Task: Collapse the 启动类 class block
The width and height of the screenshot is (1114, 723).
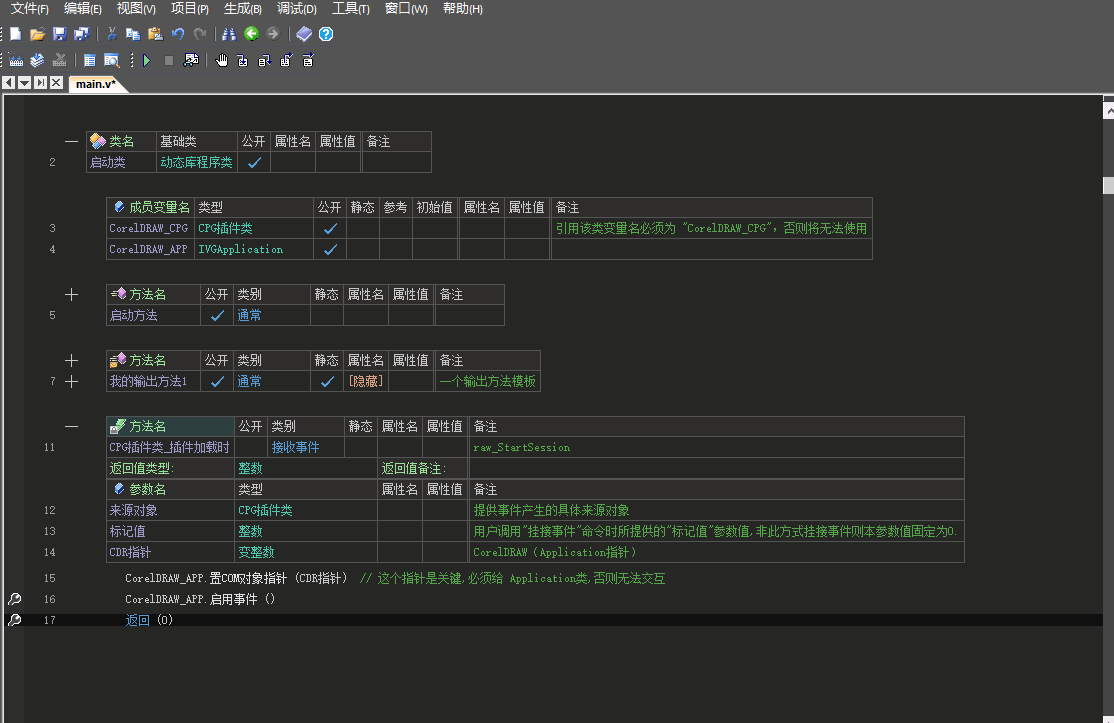Action: point(71,141)
